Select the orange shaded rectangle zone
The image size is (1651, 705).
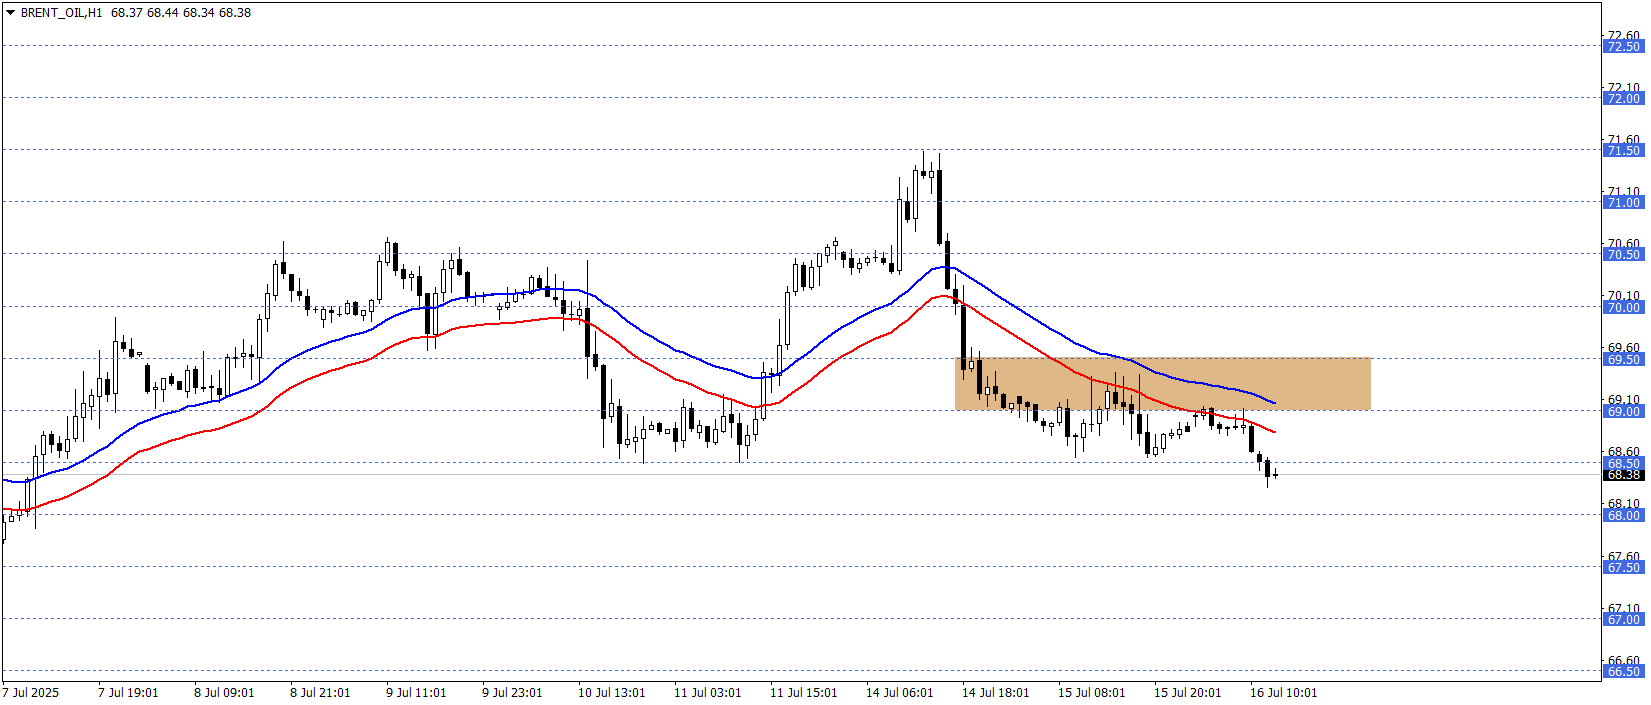pyautogui.click(x=1162, y=384)
